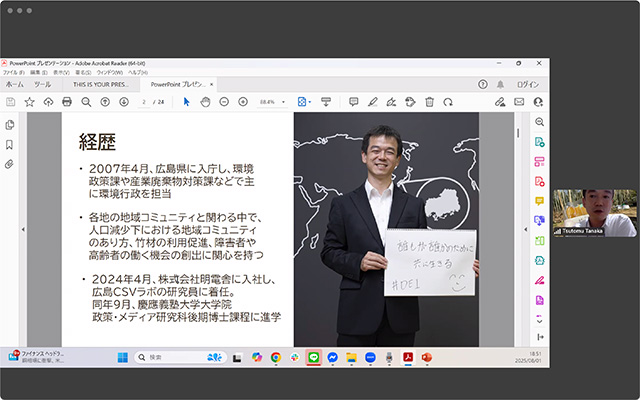Activate the selection arrow tool
Viewport: 640px width, 400px height.
click(187, 102)
